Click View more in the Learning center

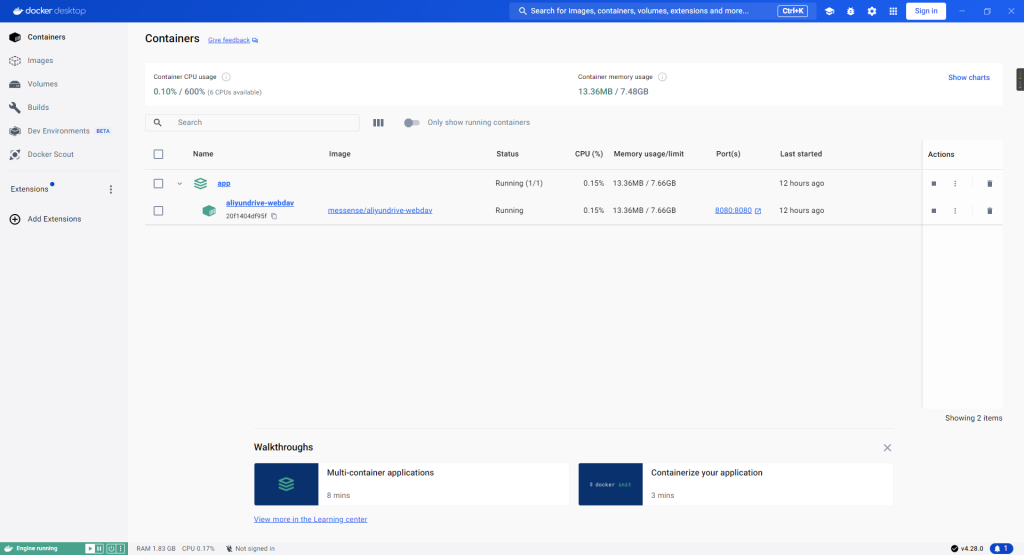tap(310, 520)
